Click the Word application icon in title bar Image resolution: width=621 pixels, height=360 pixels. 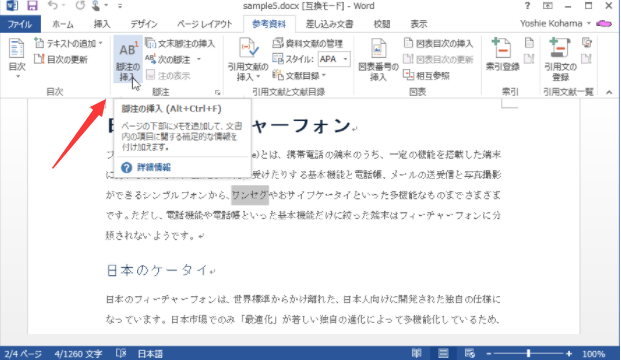click(x=11, y=6)
